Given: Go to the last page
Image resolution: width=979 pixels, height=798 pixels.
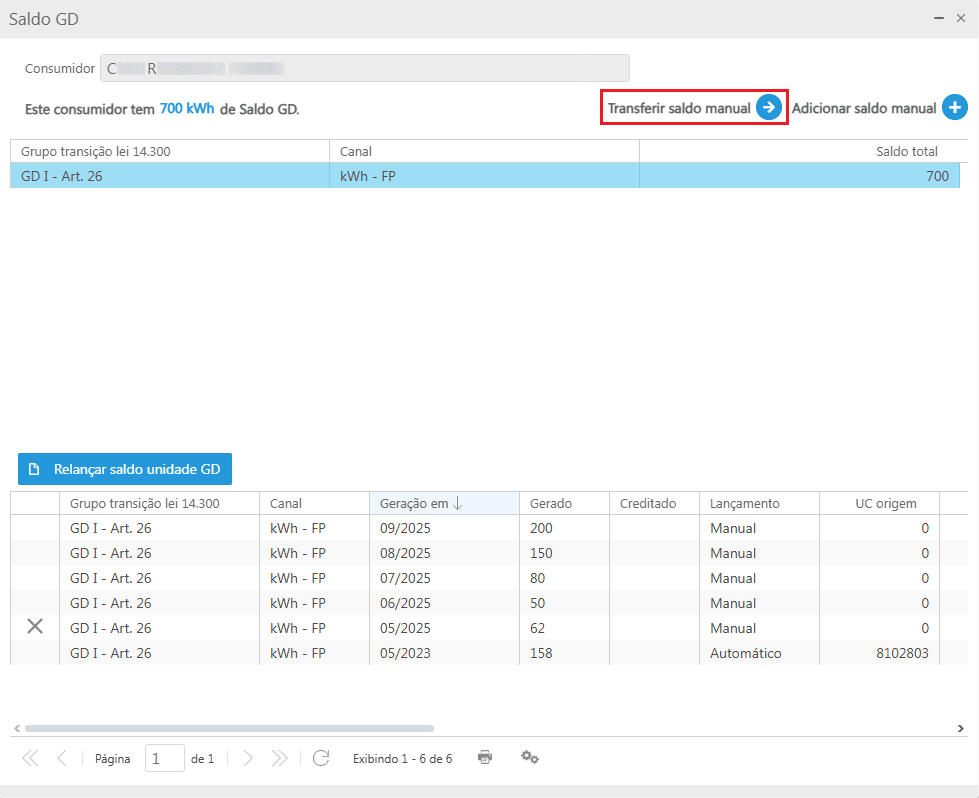Looking at the screenshot, I should coord(280,758).
